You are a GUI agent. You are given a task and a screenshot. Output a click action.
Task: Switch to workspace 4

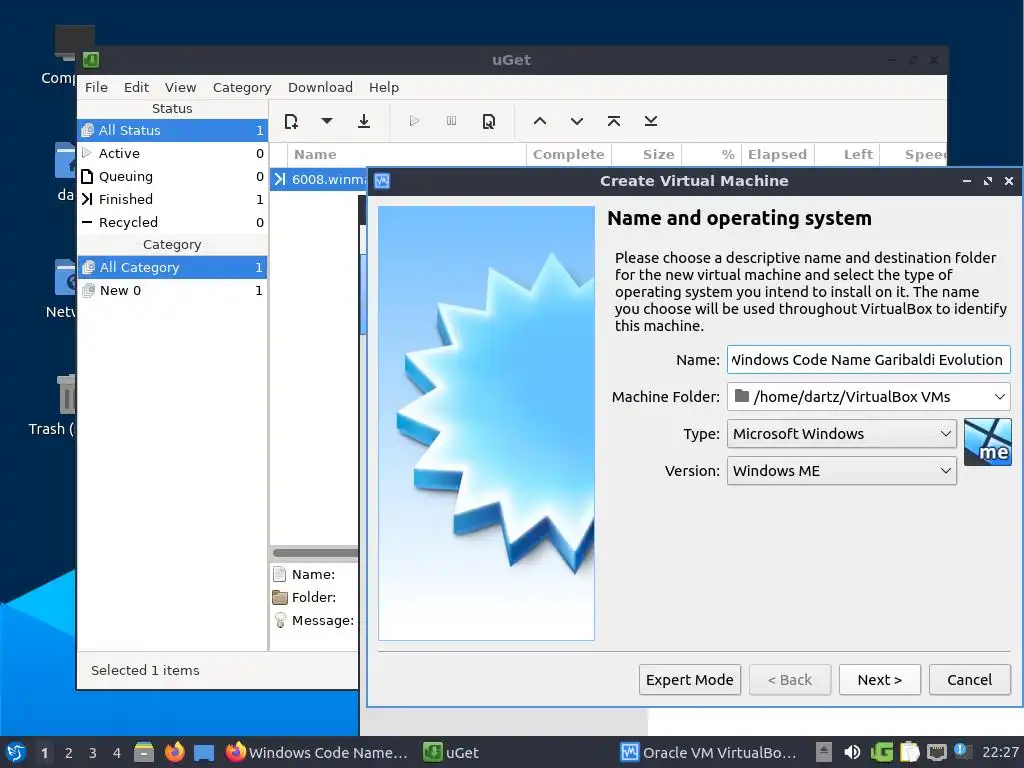coord(117,753)
